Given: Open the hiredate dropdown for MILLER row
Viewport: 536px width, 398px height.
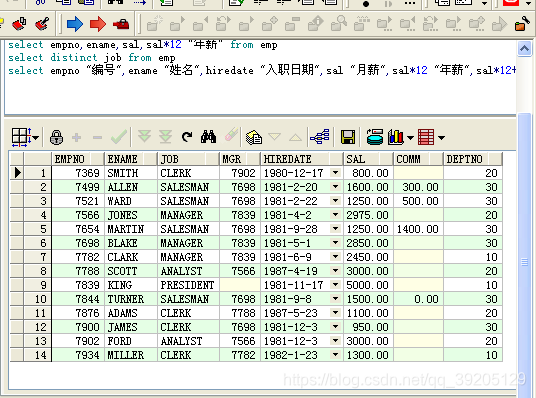Looking at the screenshot, I should click(x=336, y=355).
